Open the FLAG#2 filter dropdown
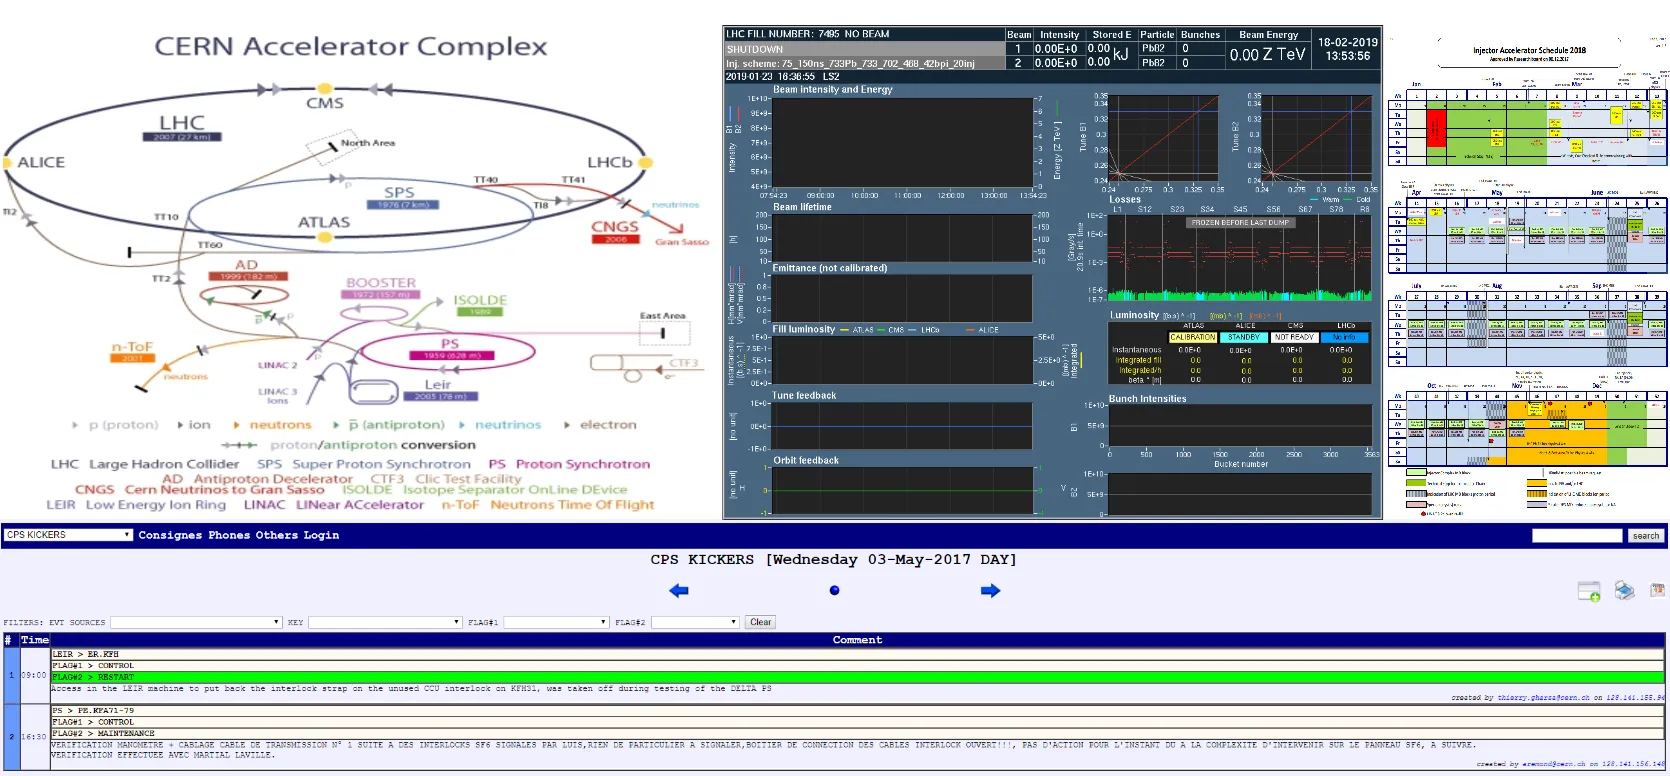This screenshot has height=776, width=1670. (695, 622)
